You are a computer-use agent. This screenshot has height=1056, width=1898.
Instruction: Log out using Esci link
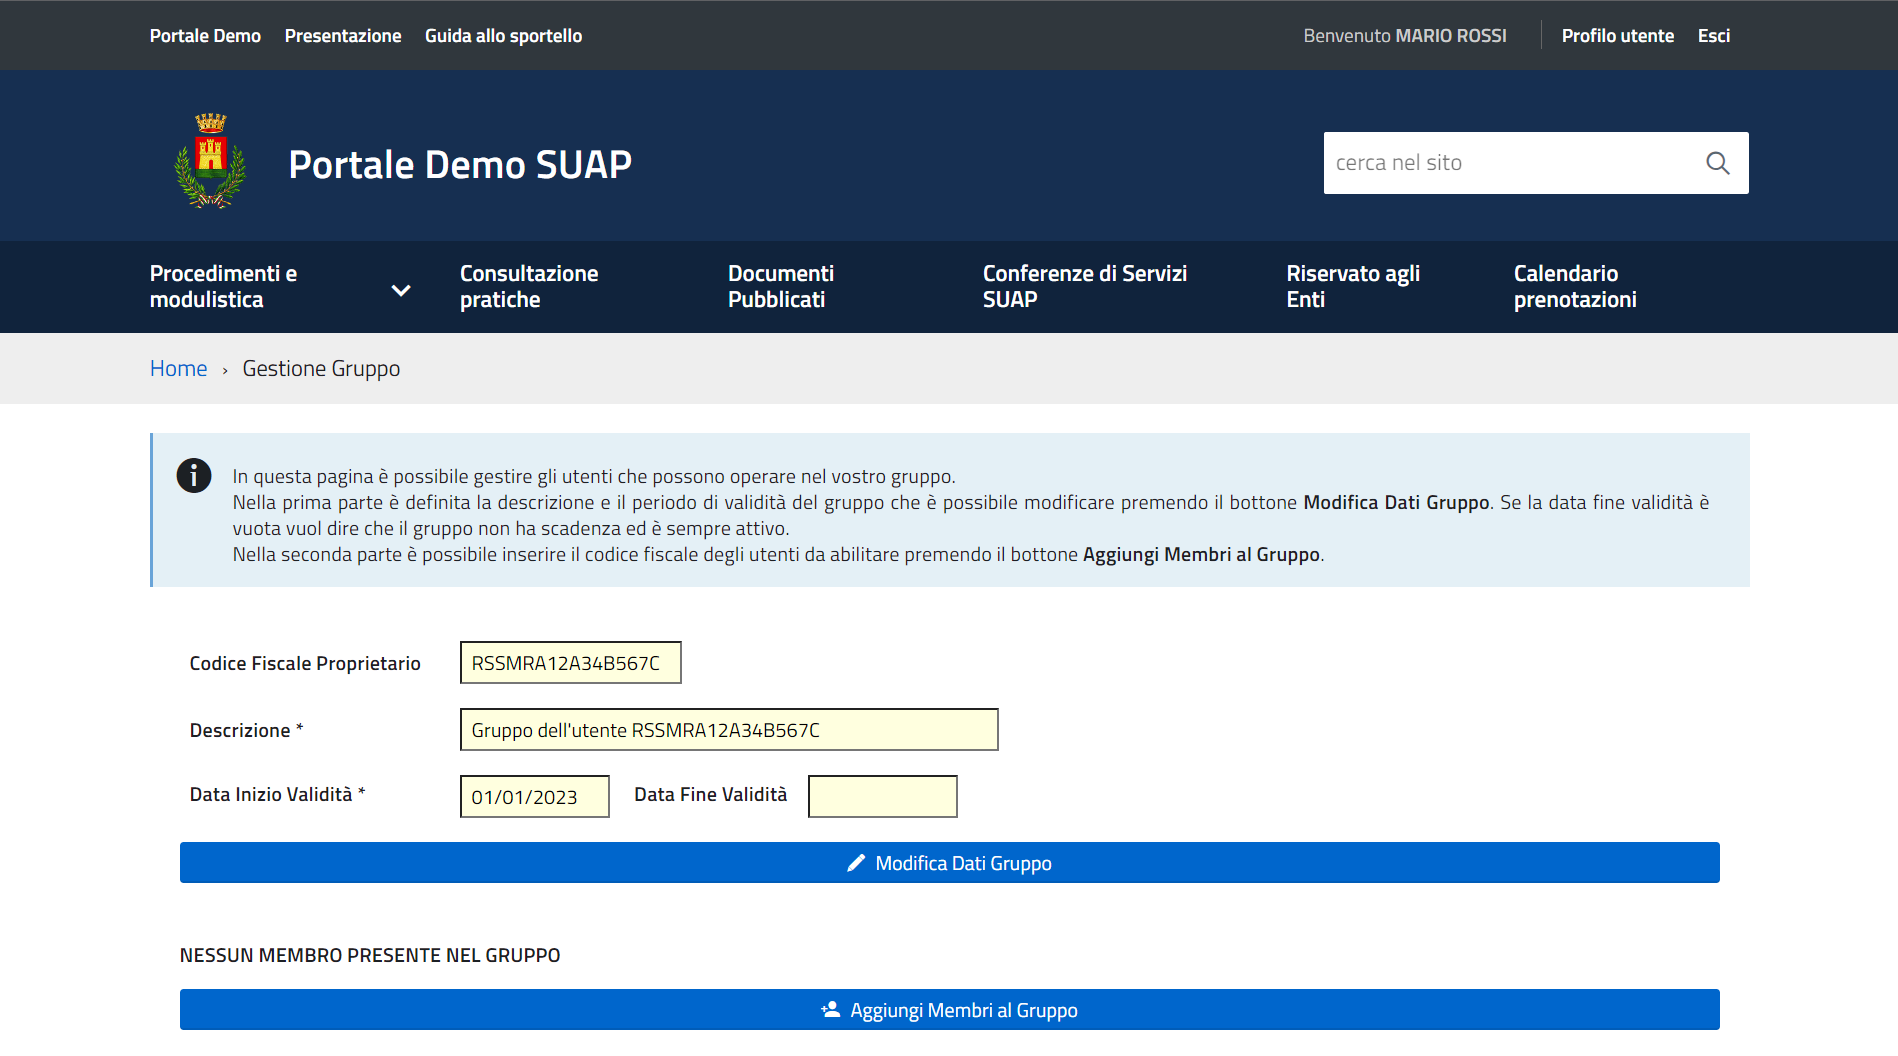point(1713,36)
